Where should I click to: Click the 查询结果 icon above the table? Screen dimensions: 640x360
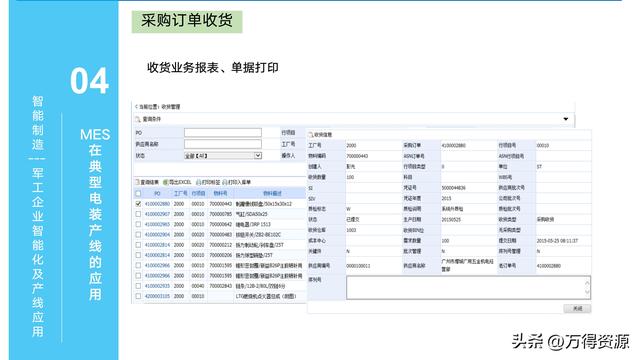[x=138, y=182]
